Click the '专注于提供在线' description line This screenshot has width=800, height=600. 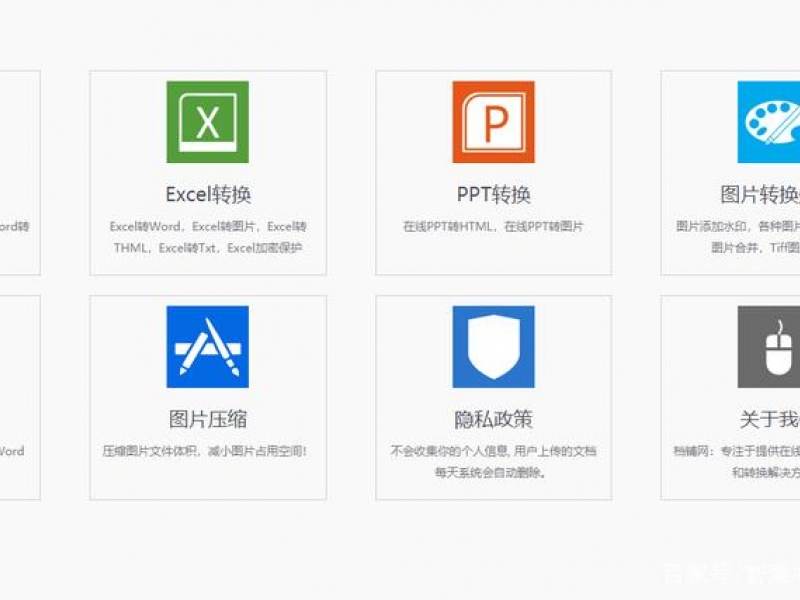tap(736, 451)
